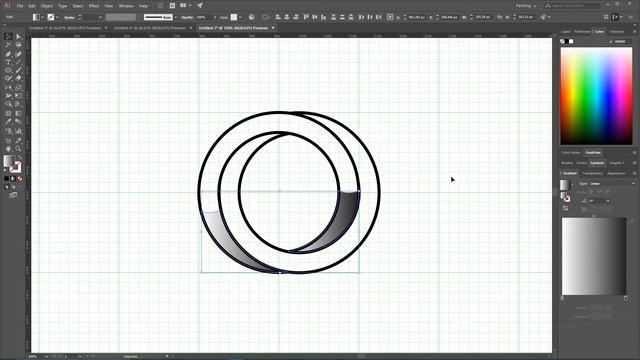This screenshot has height=360, width=640.
Task: Open the Effect menu
Action: pyautogui.click(x=94, y=6)
